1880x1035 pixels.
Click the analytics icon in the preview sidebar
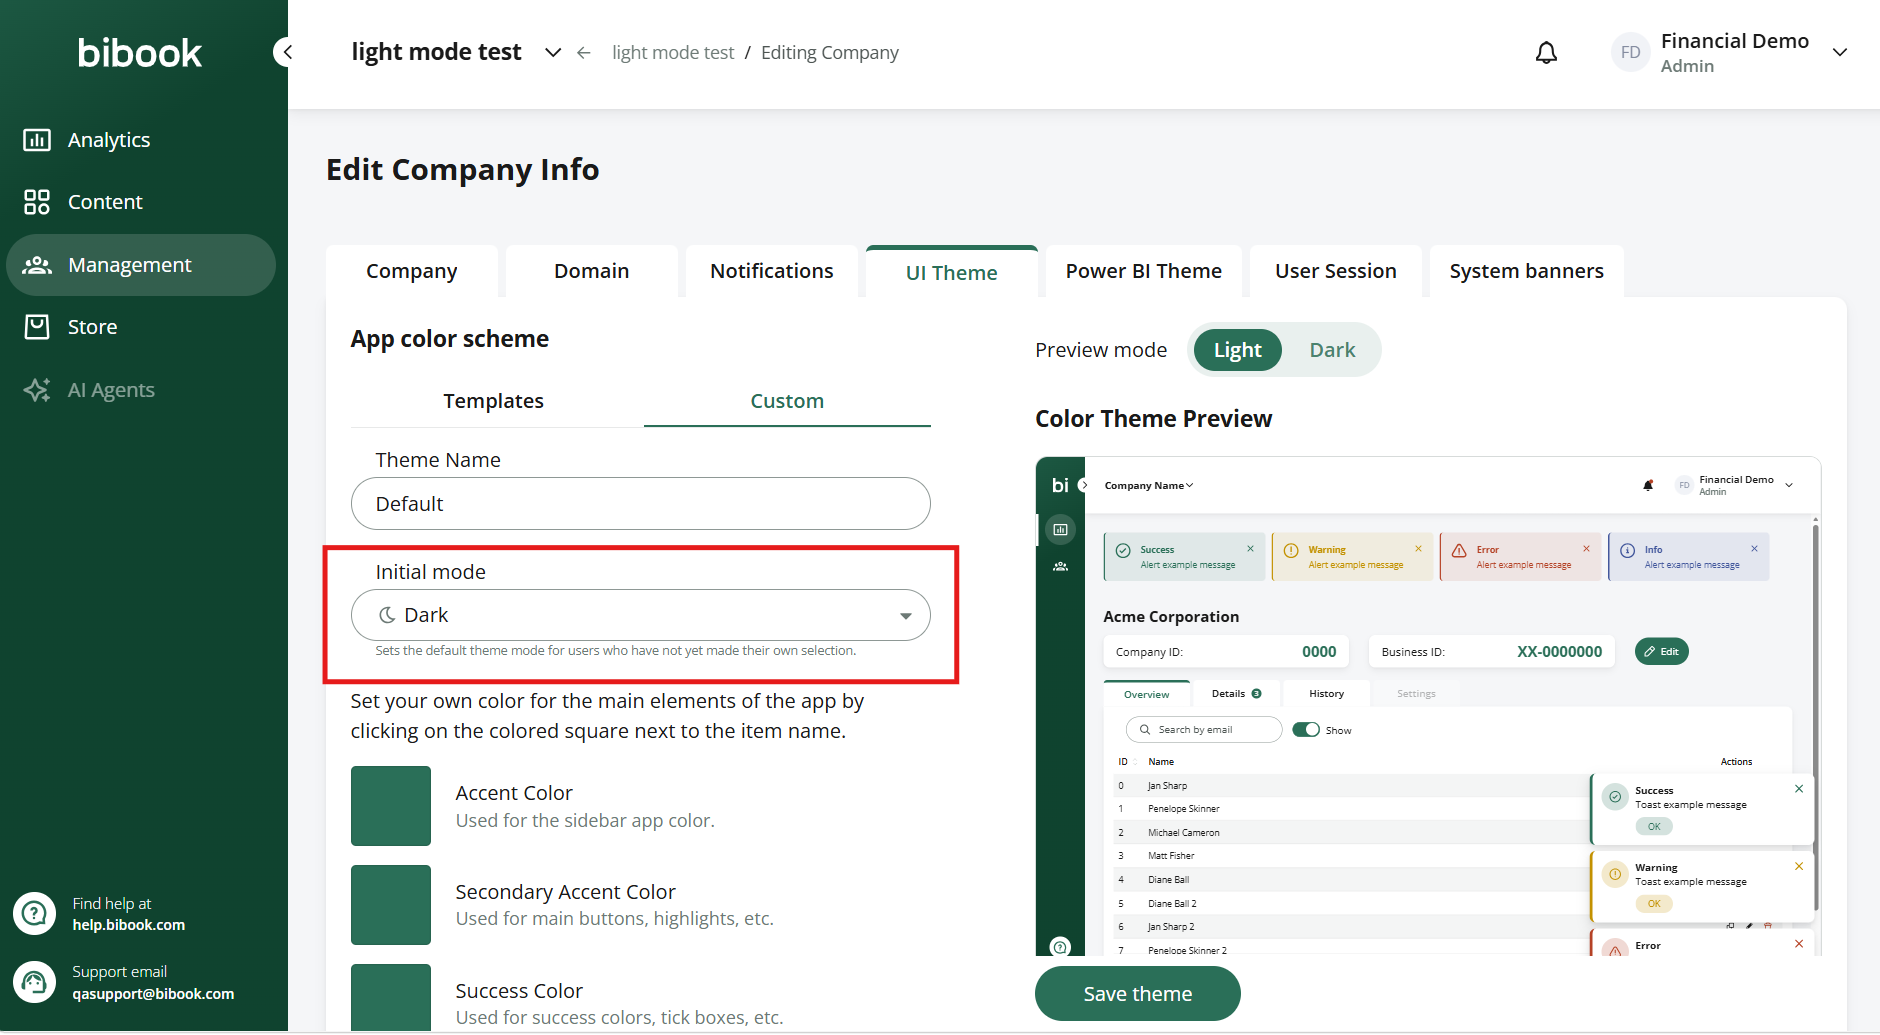pos(1061,529)
